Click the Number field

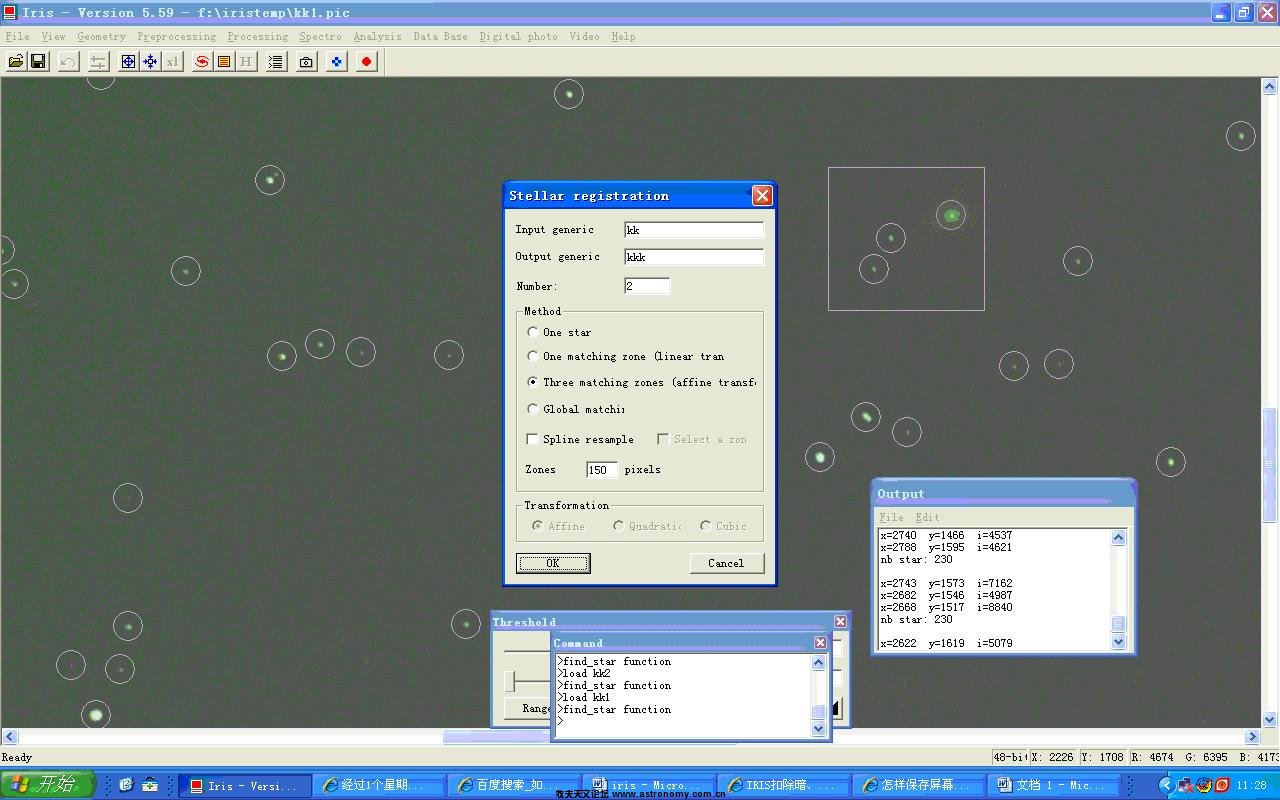[x=646, y=286]
